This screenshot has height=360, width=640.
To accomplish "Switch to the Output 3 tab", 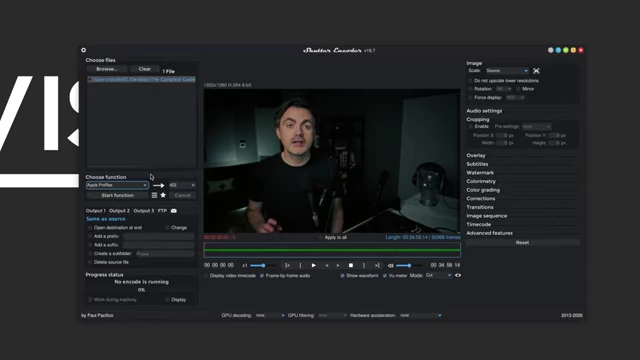I will point(144,211).
